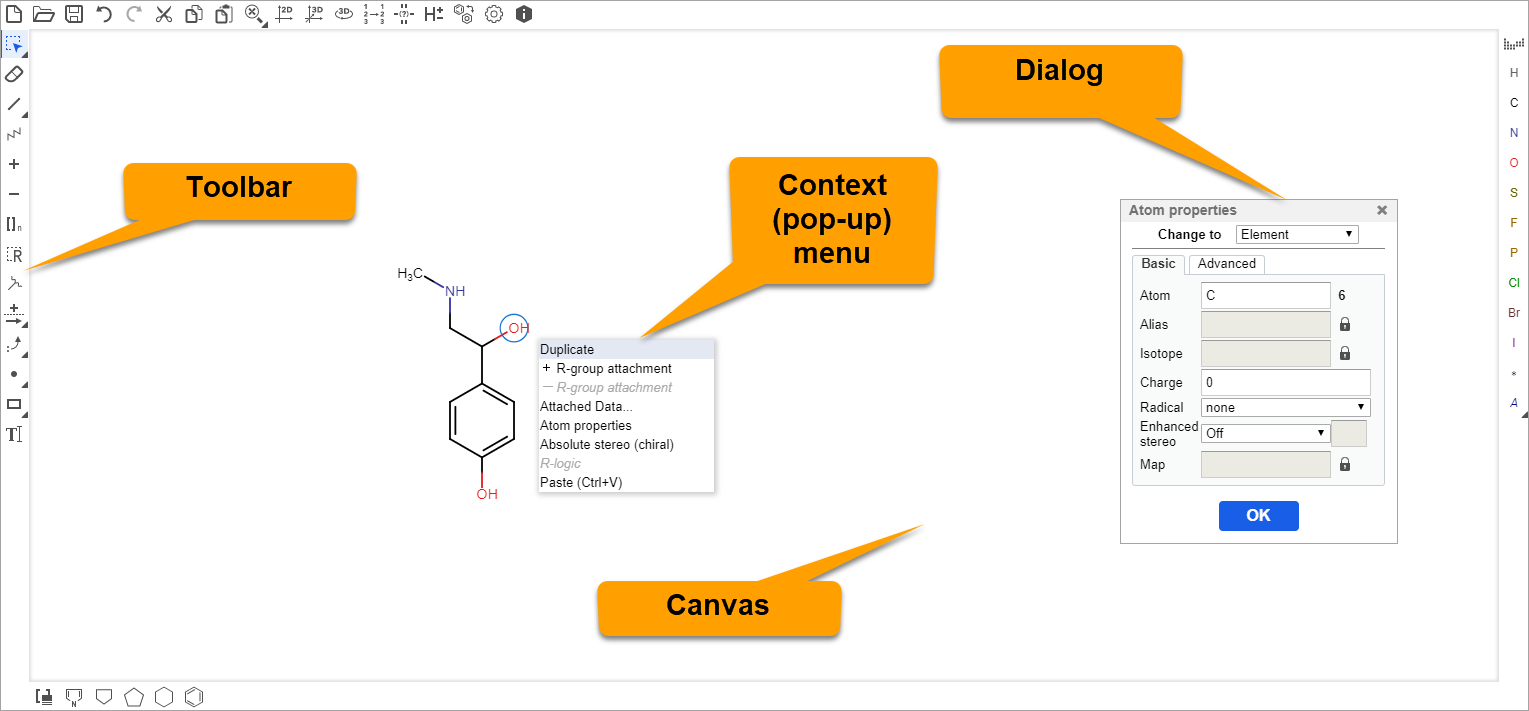Open the Enhanced stereo dropdown

1265,433
